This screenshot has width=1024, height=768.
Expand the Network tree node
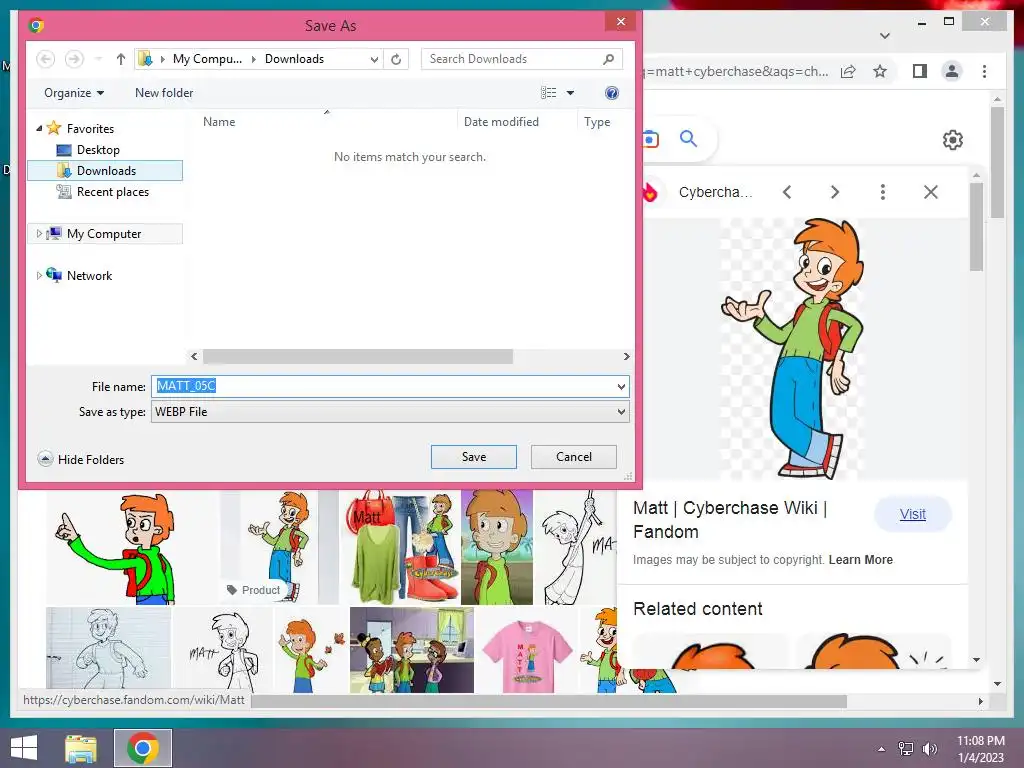point(39,275)
